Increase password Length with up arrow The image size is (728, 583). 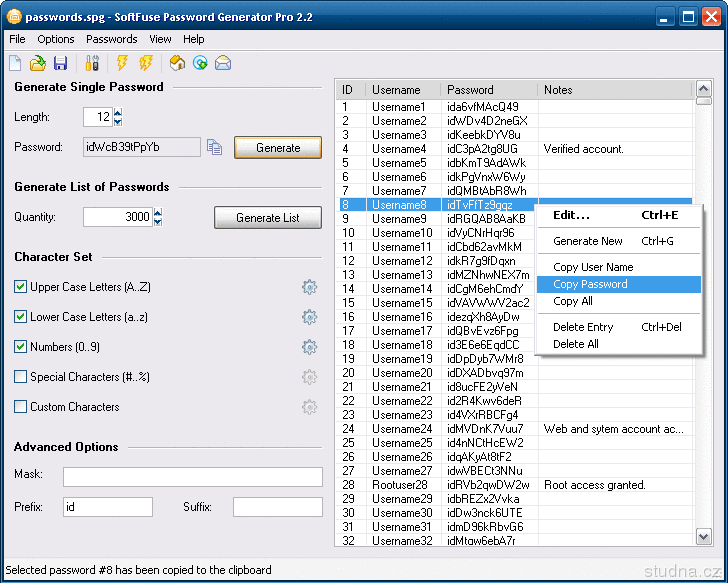118,113
